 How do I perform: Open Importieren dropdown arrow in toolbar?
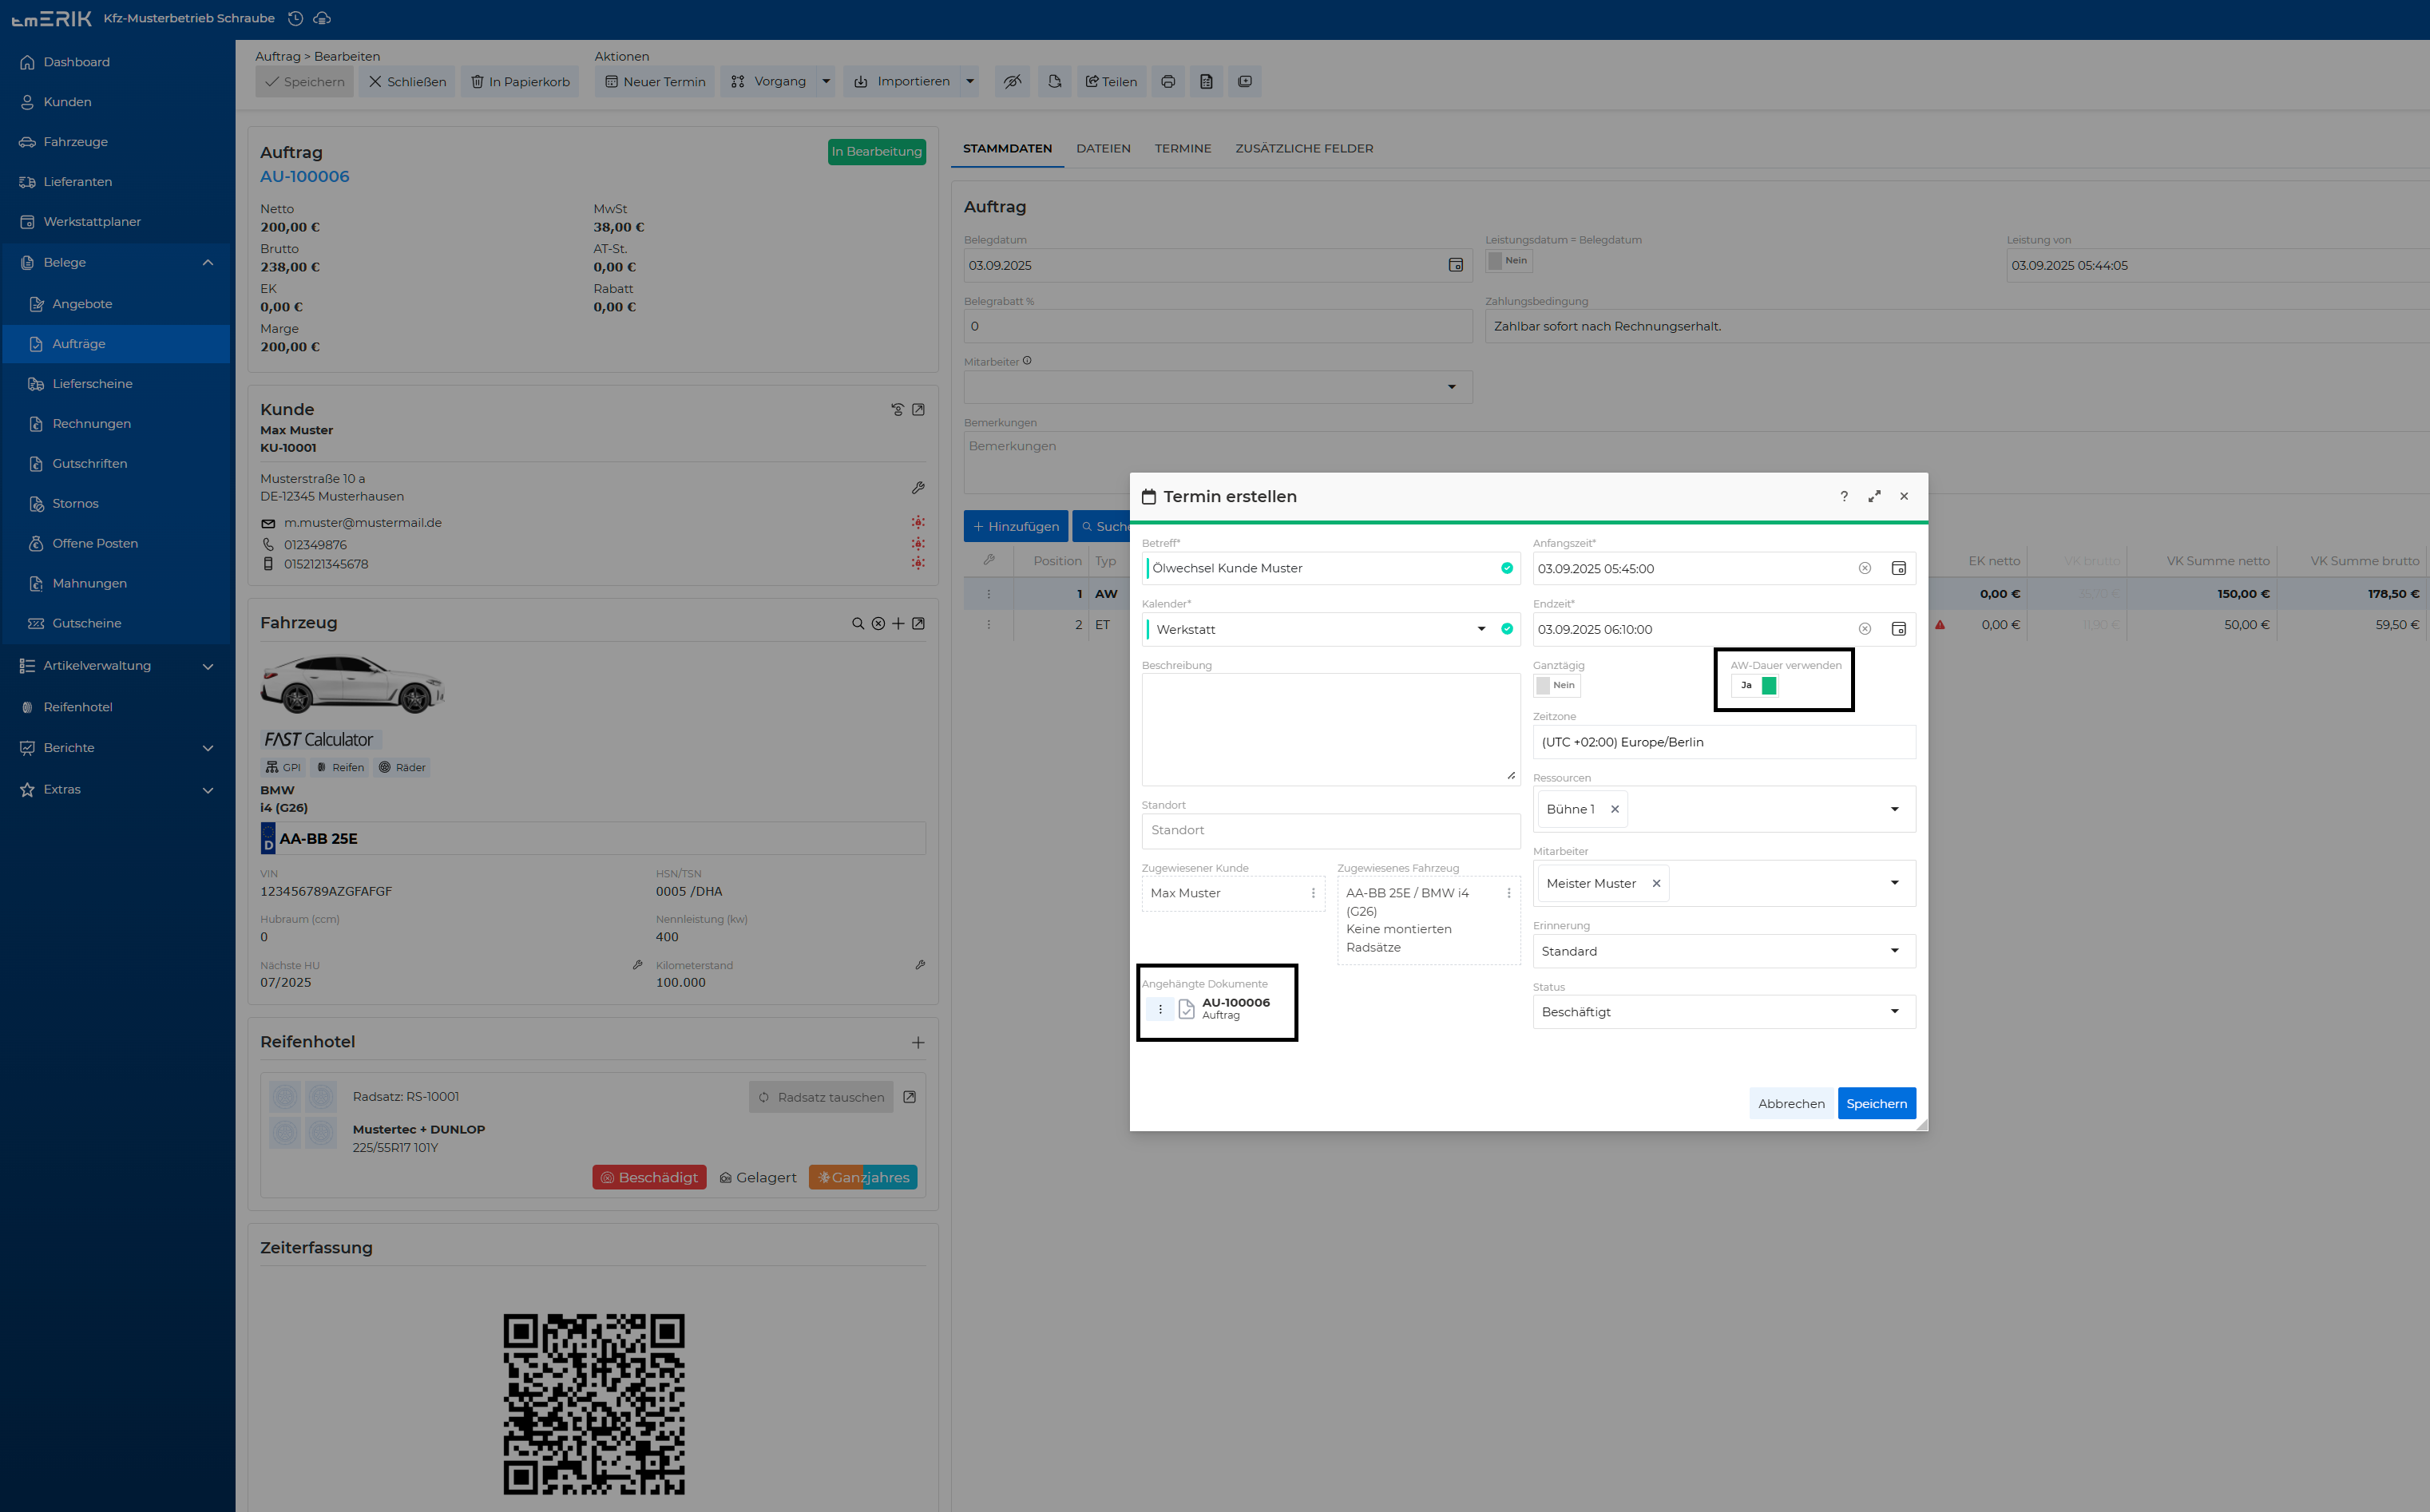click(969, 82)
